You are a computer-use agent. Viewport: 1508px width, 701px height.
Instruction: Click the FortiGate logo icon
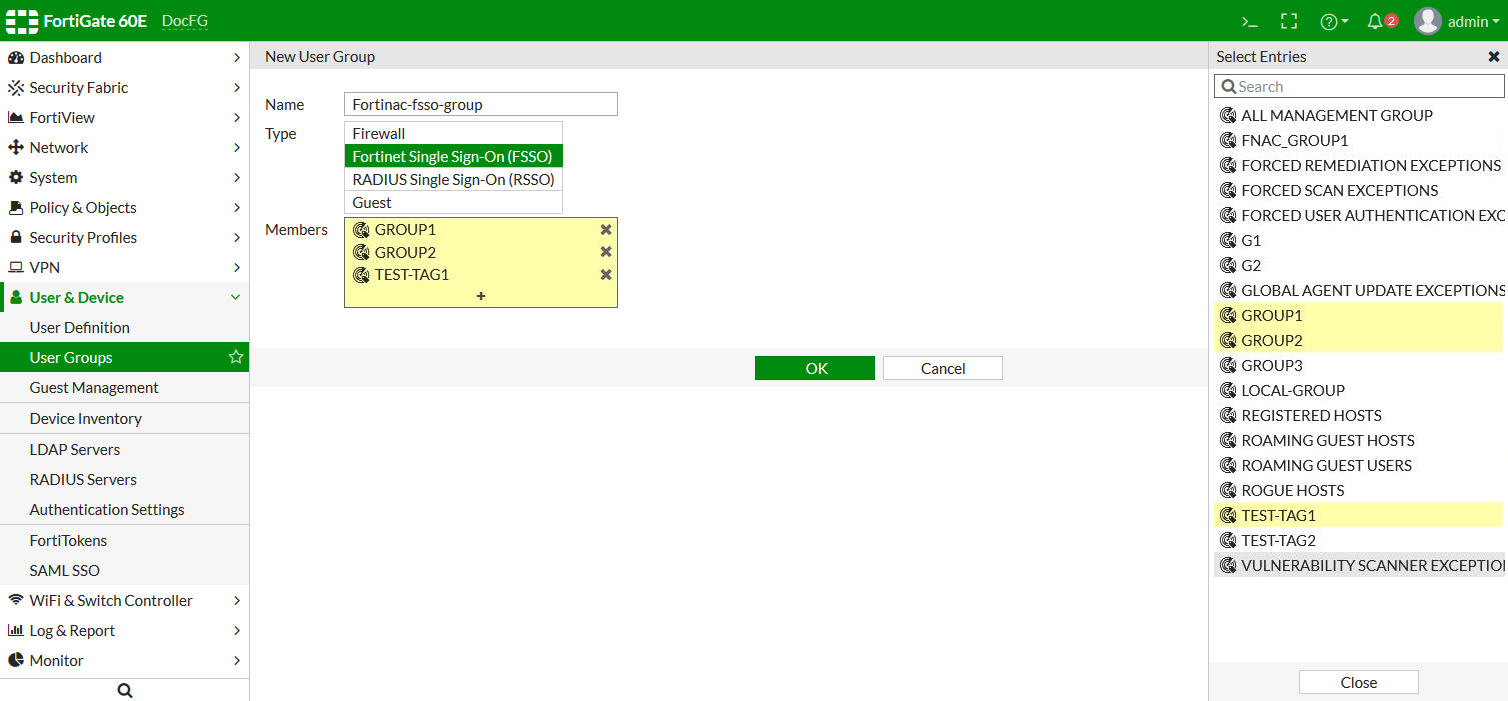[21, 21]
